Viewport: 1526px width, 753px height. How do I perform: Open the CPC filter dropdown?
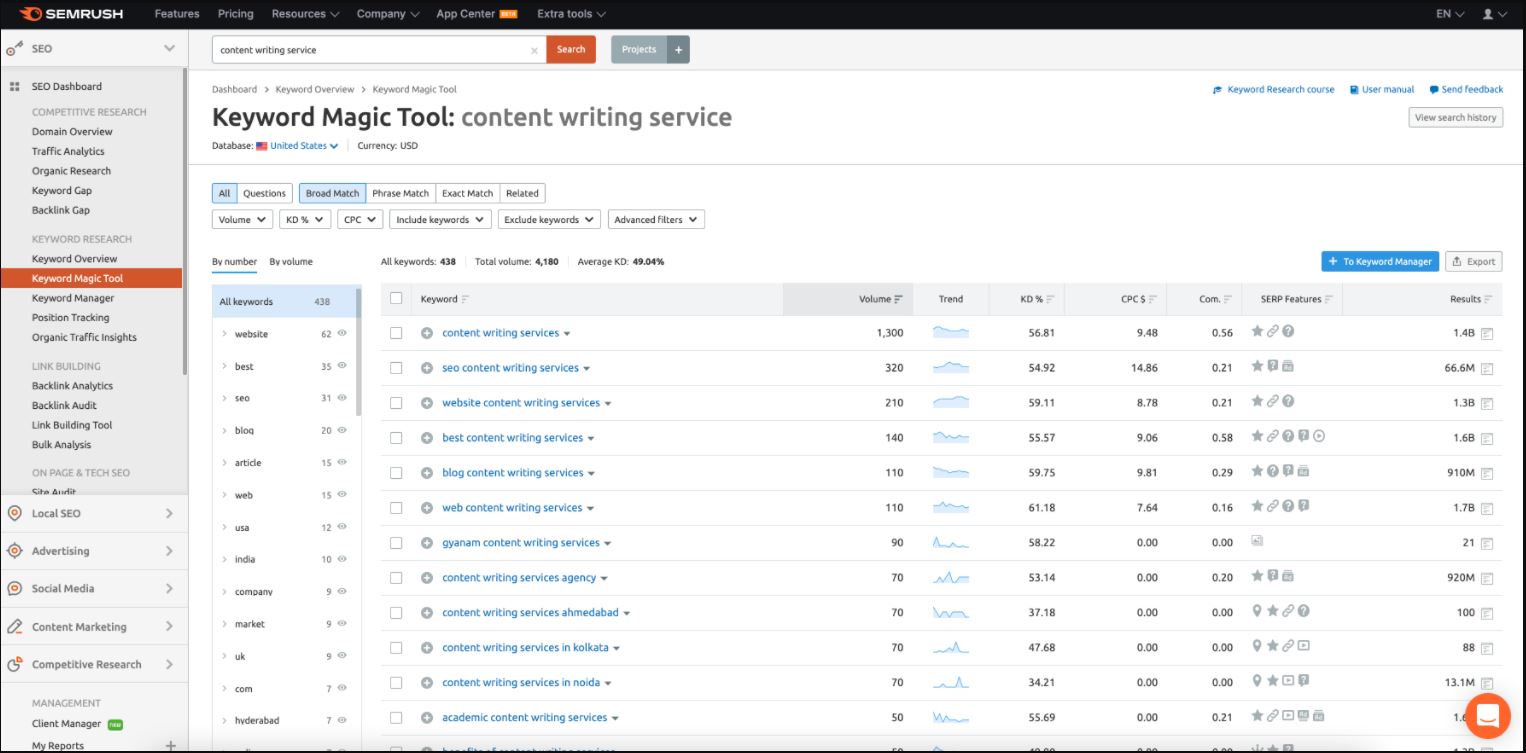(360, 220)
